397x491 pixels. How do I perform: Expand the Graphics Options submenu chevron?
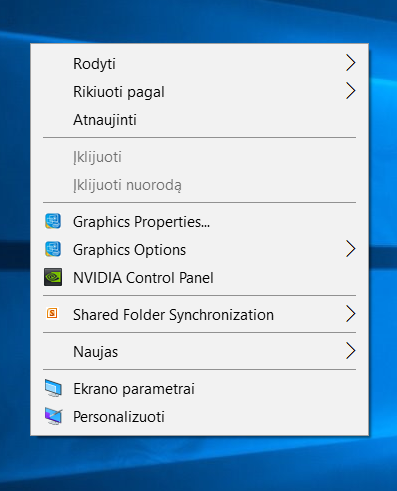(x=351, y=249)
